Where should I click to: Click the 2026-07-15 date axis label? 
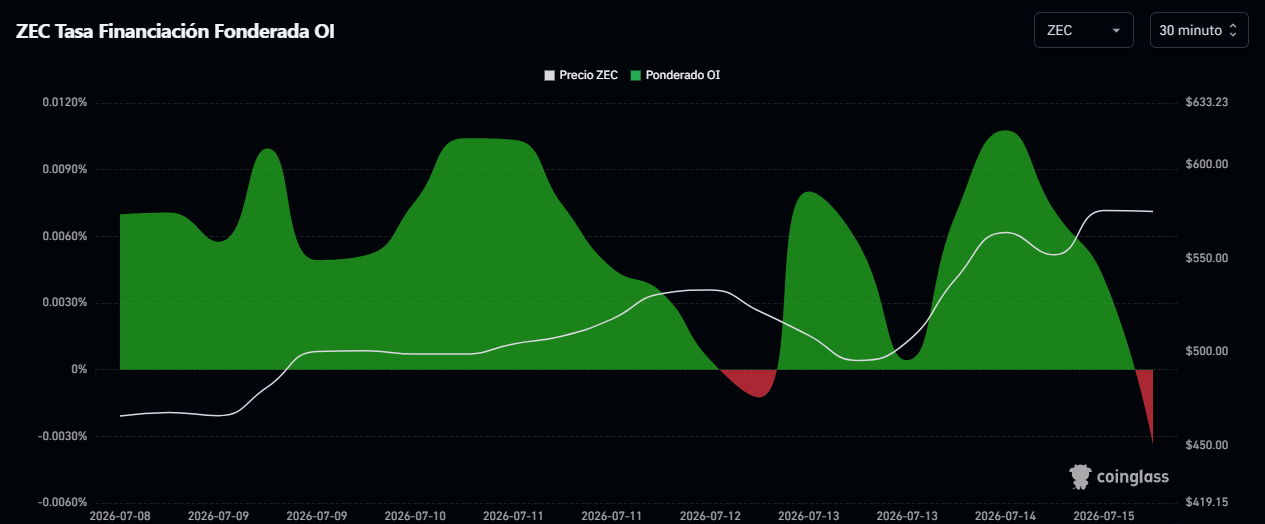(1104, 516)
